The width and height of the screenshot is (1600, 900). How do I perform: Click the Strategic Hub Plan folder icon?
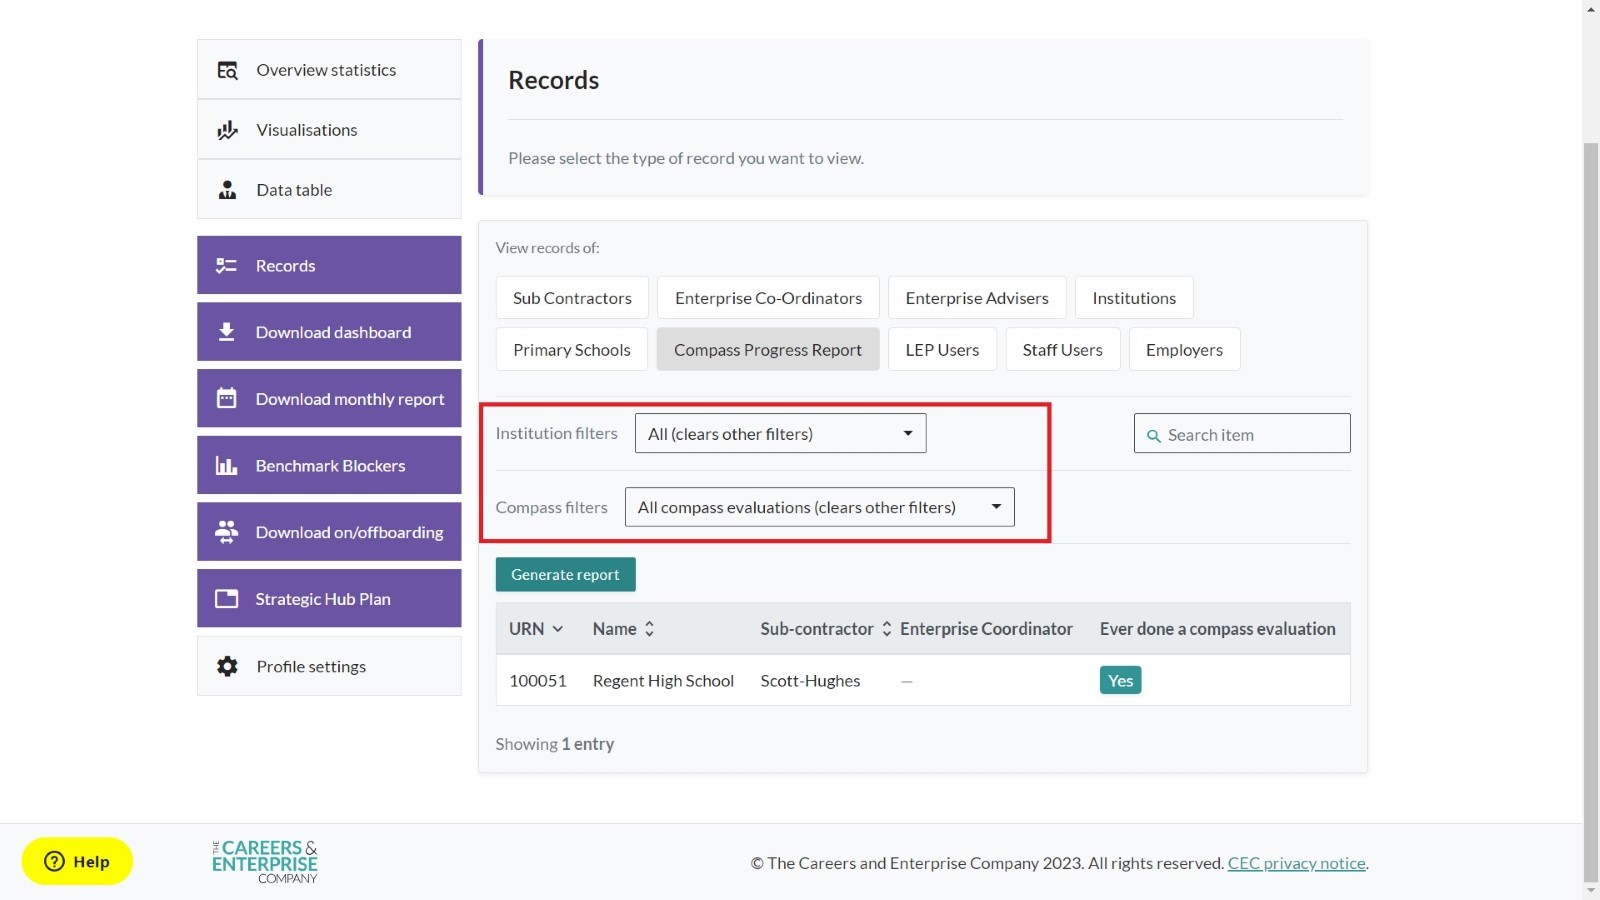point(227,599)
